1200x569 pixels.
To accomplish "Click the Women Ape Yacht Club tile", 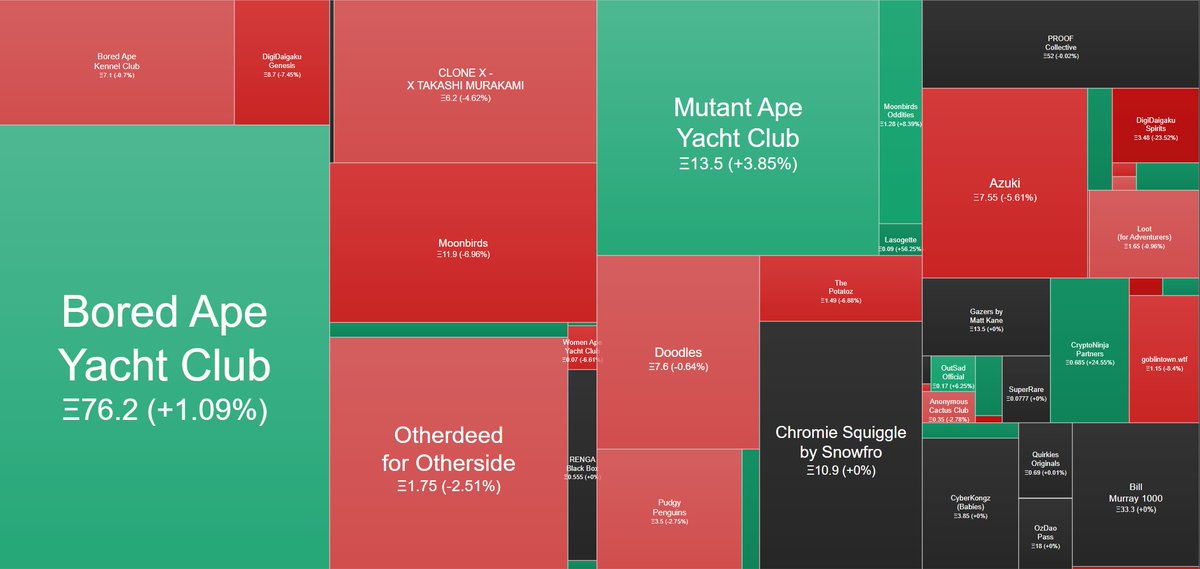I will (x=582, y=347).
